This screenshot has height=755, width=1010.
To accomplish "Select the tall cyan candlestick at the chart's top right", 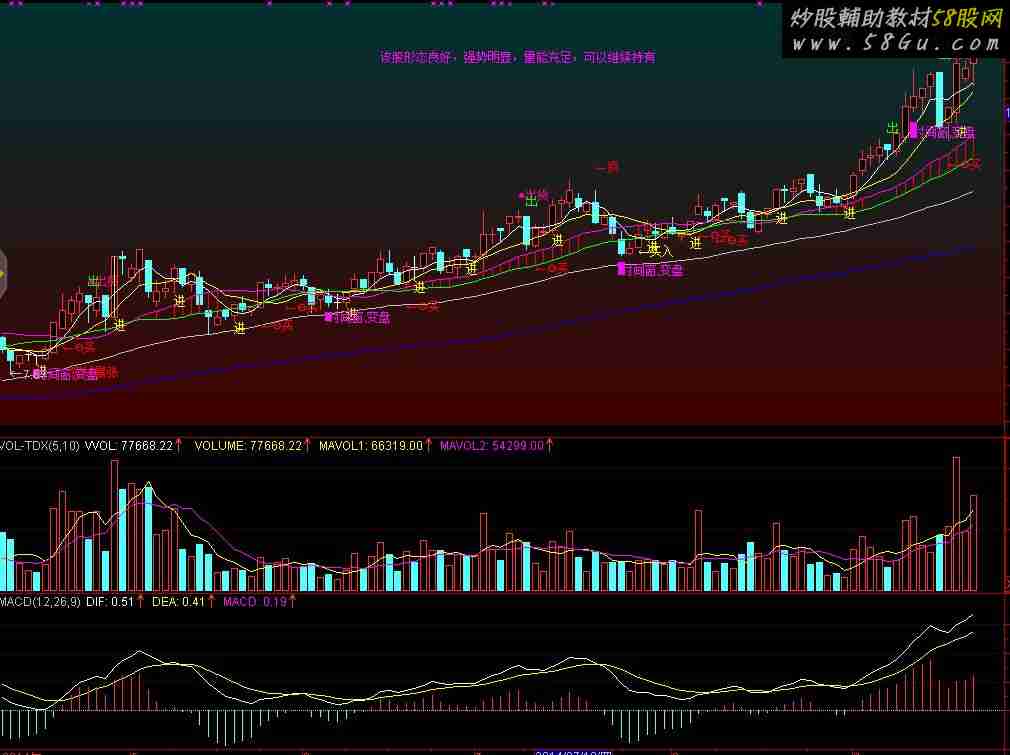I will click(940, 98).
